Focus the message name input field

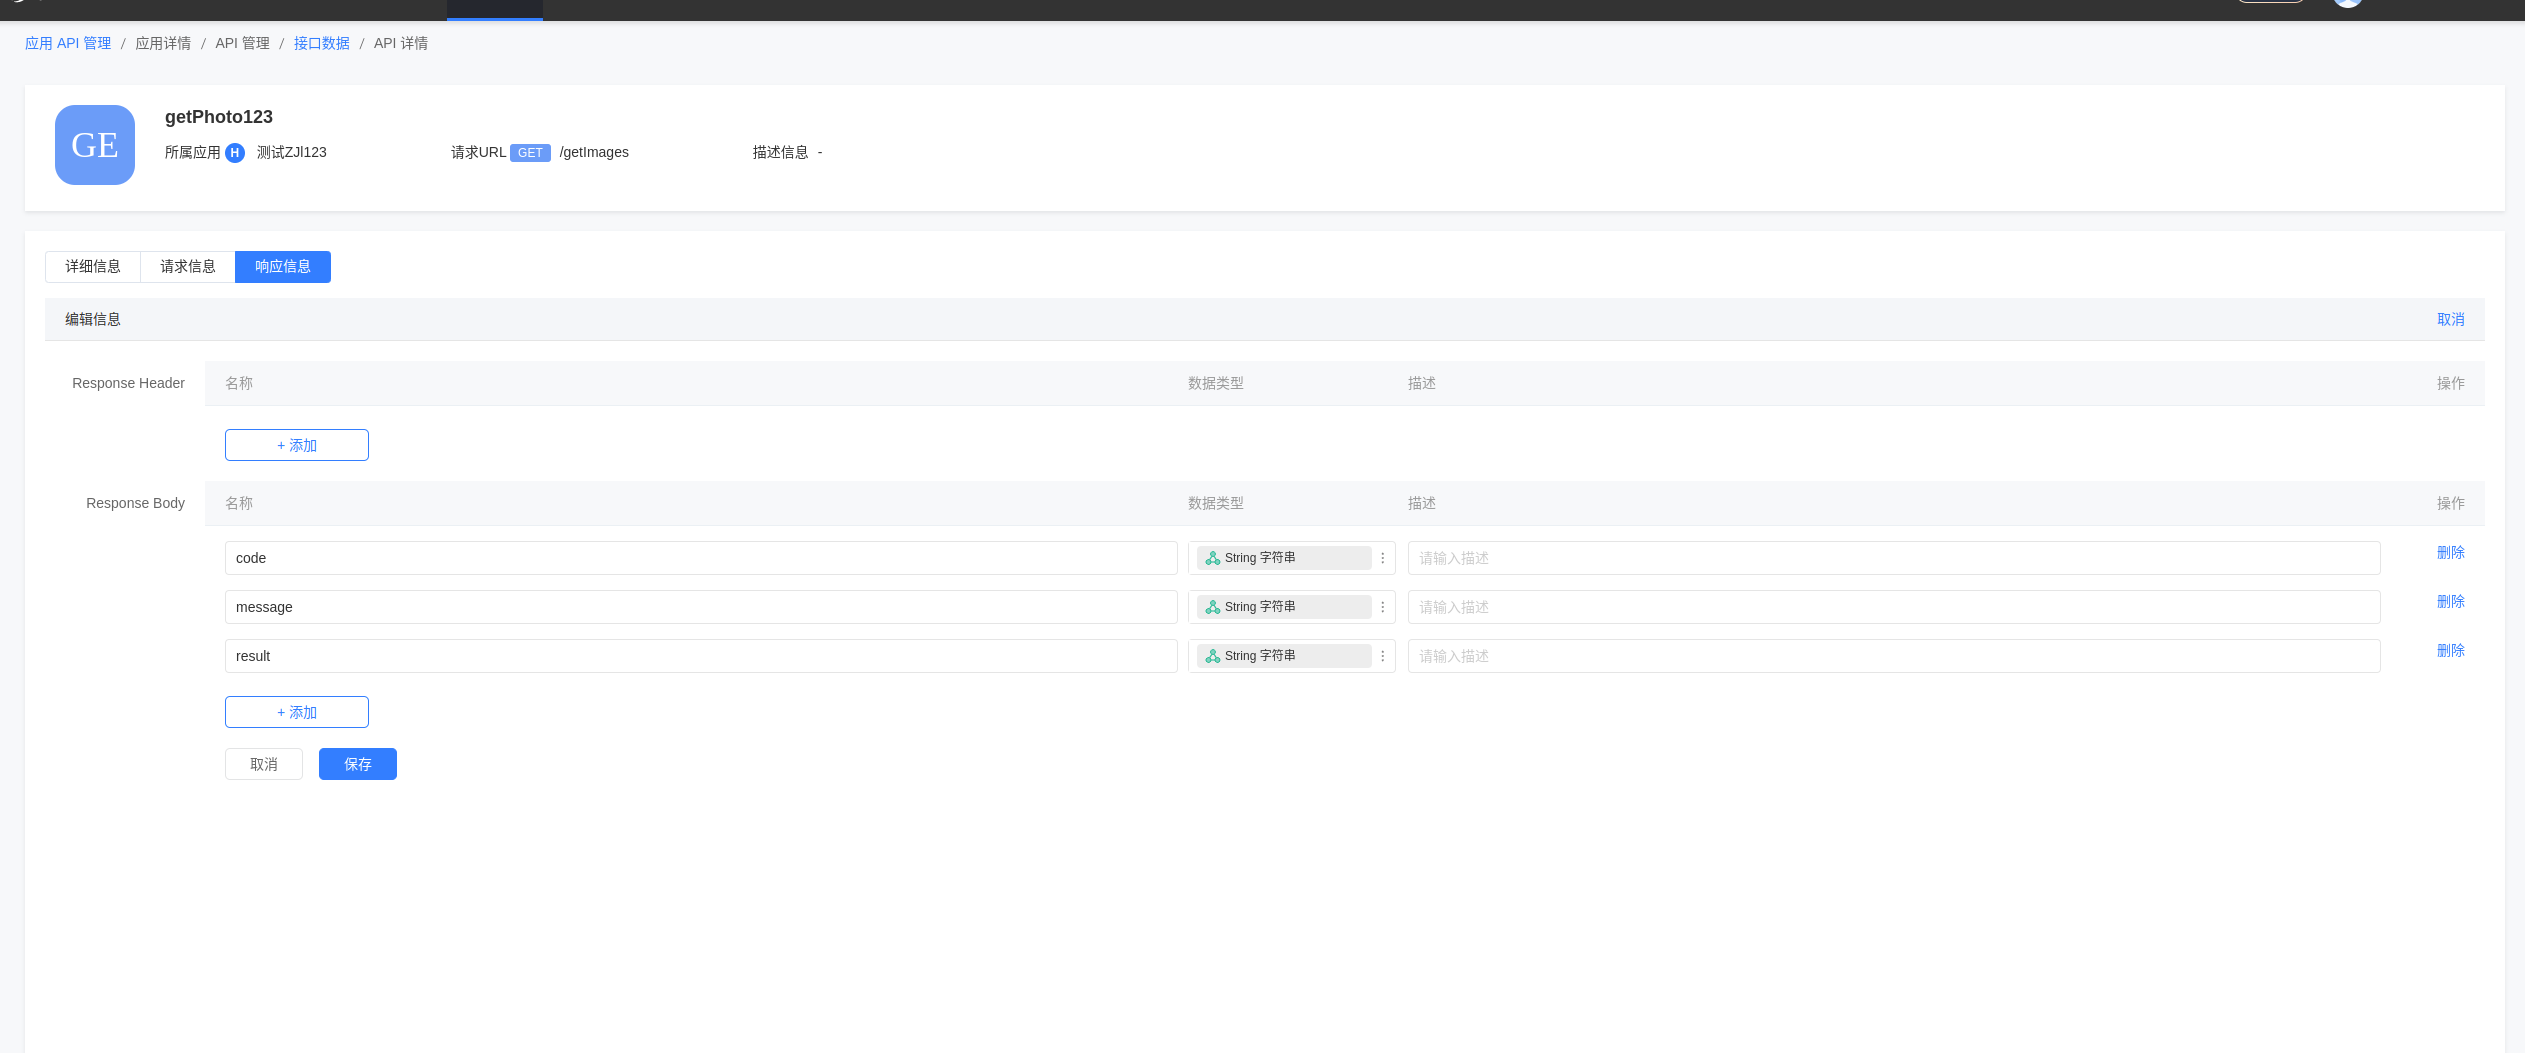(x=701, y=607)
